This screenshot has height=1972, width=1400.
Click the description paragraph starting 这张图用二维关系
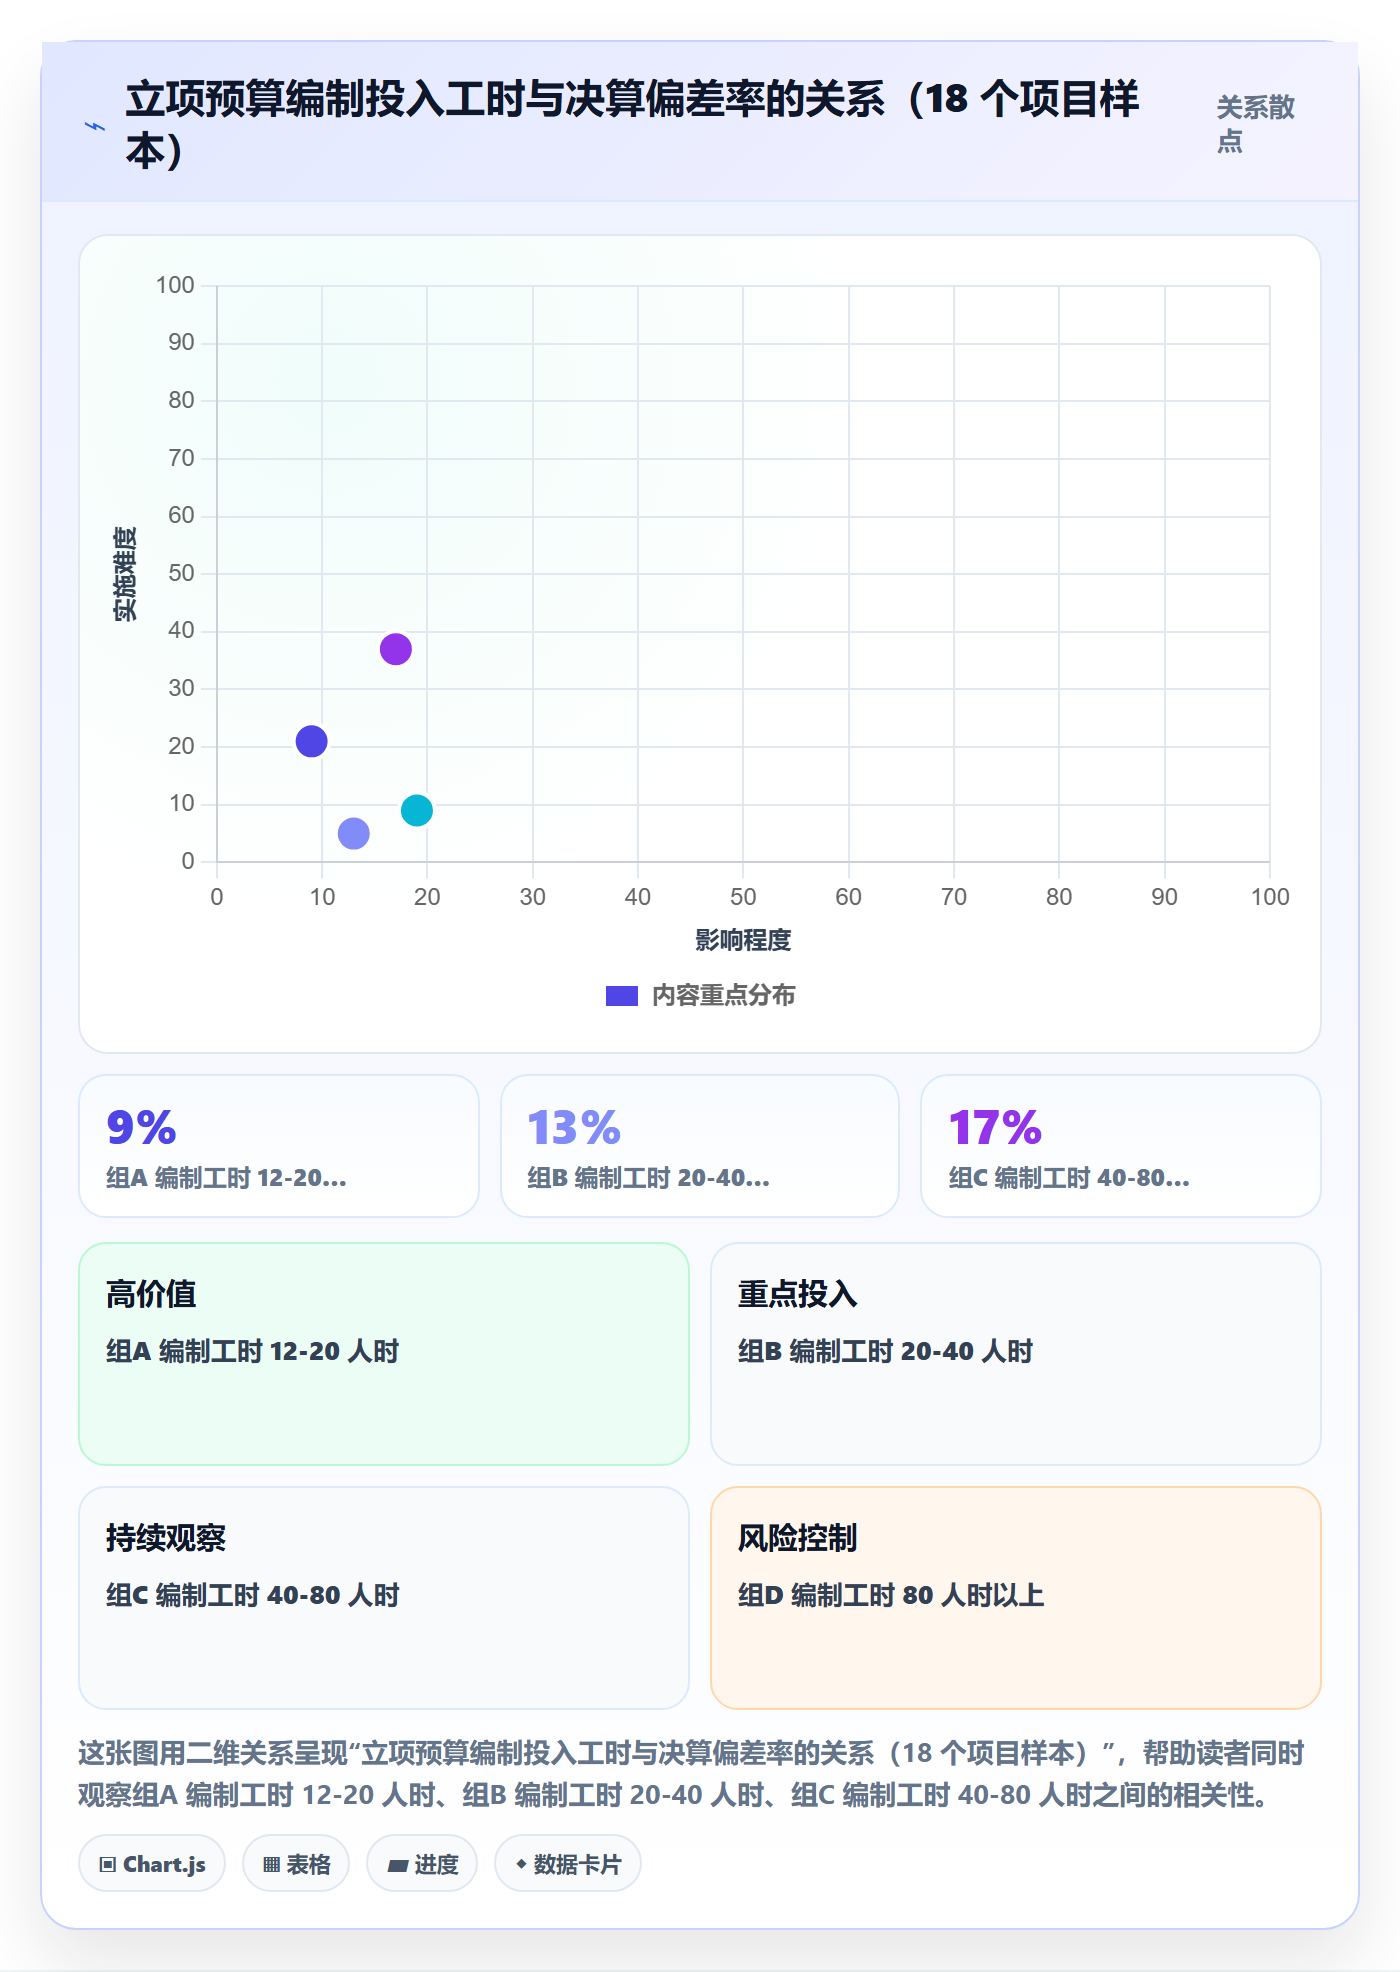click(x=692, y=1774)
